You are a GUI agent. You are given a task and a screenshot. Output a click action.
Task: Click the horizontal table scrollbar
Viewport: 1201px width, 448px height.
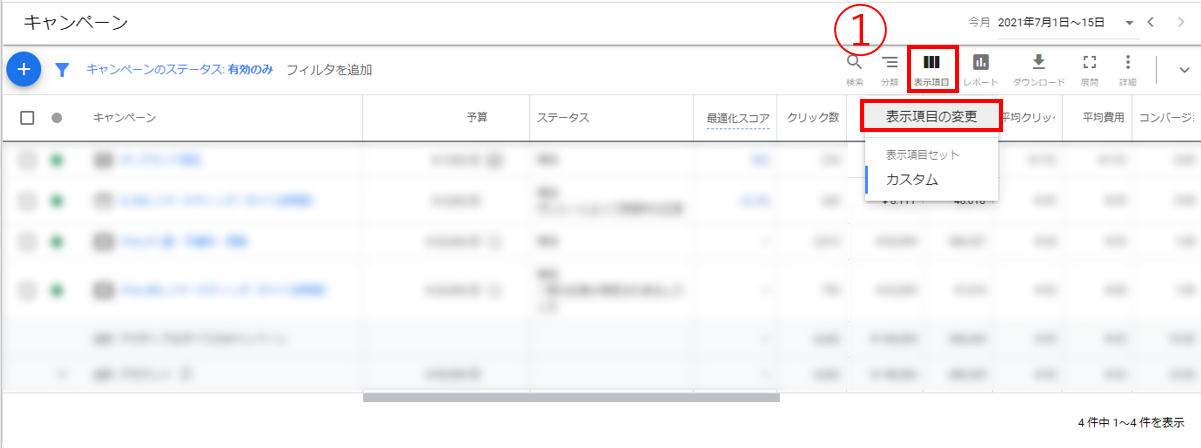[570, 397]
